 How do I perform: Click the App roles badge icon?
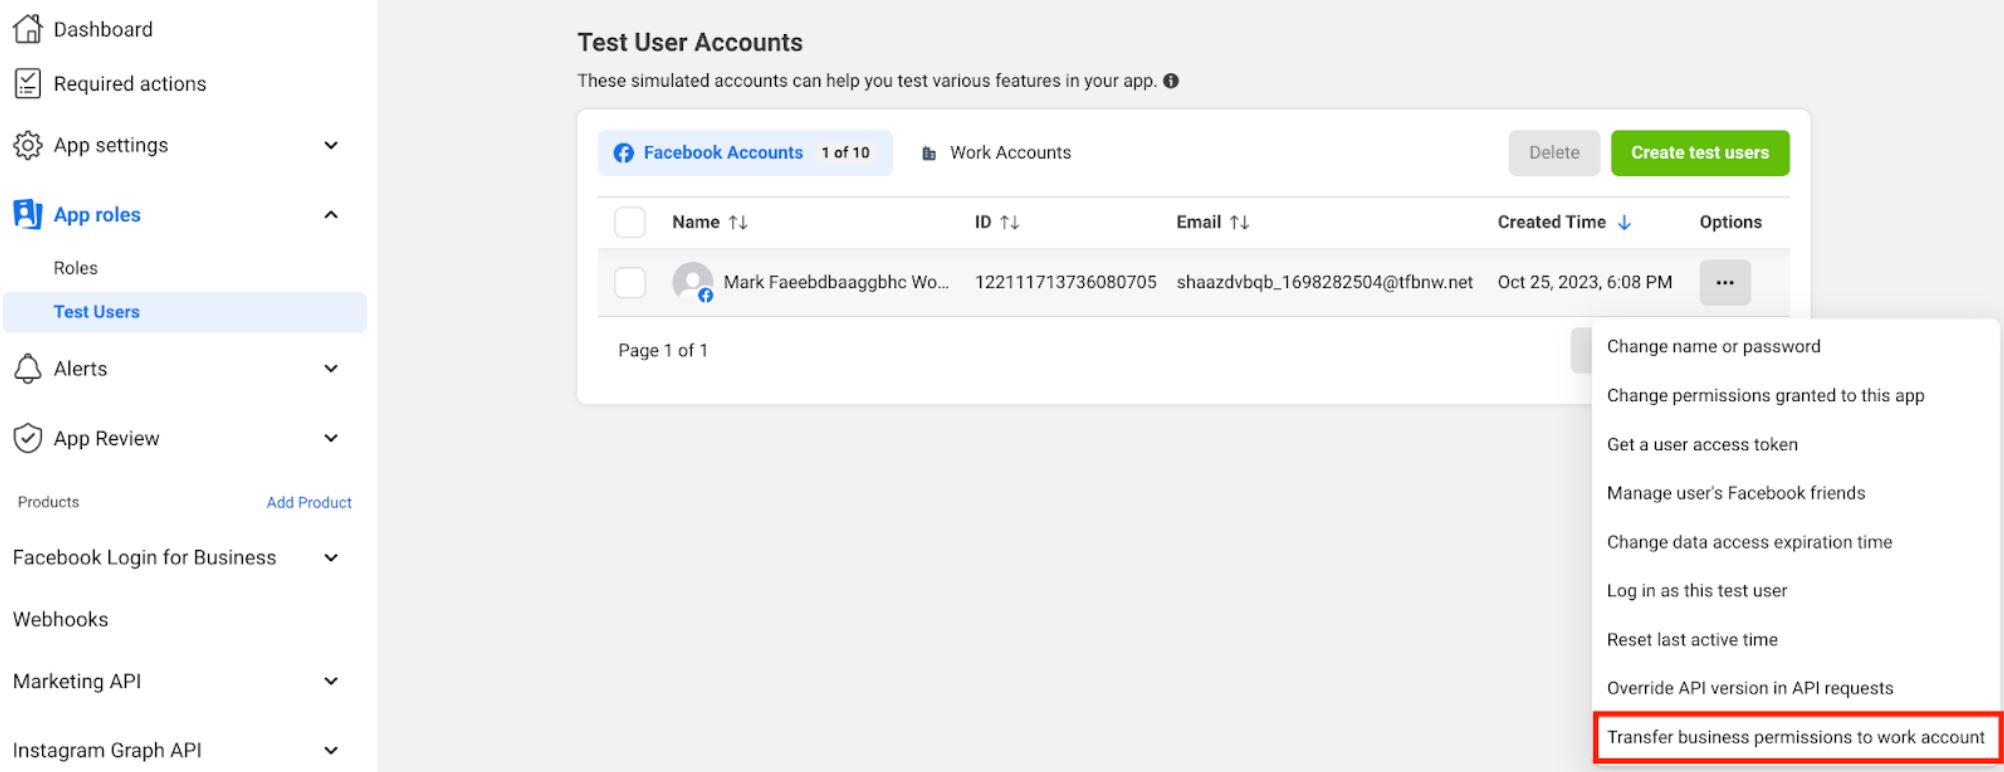pos(27,214)
